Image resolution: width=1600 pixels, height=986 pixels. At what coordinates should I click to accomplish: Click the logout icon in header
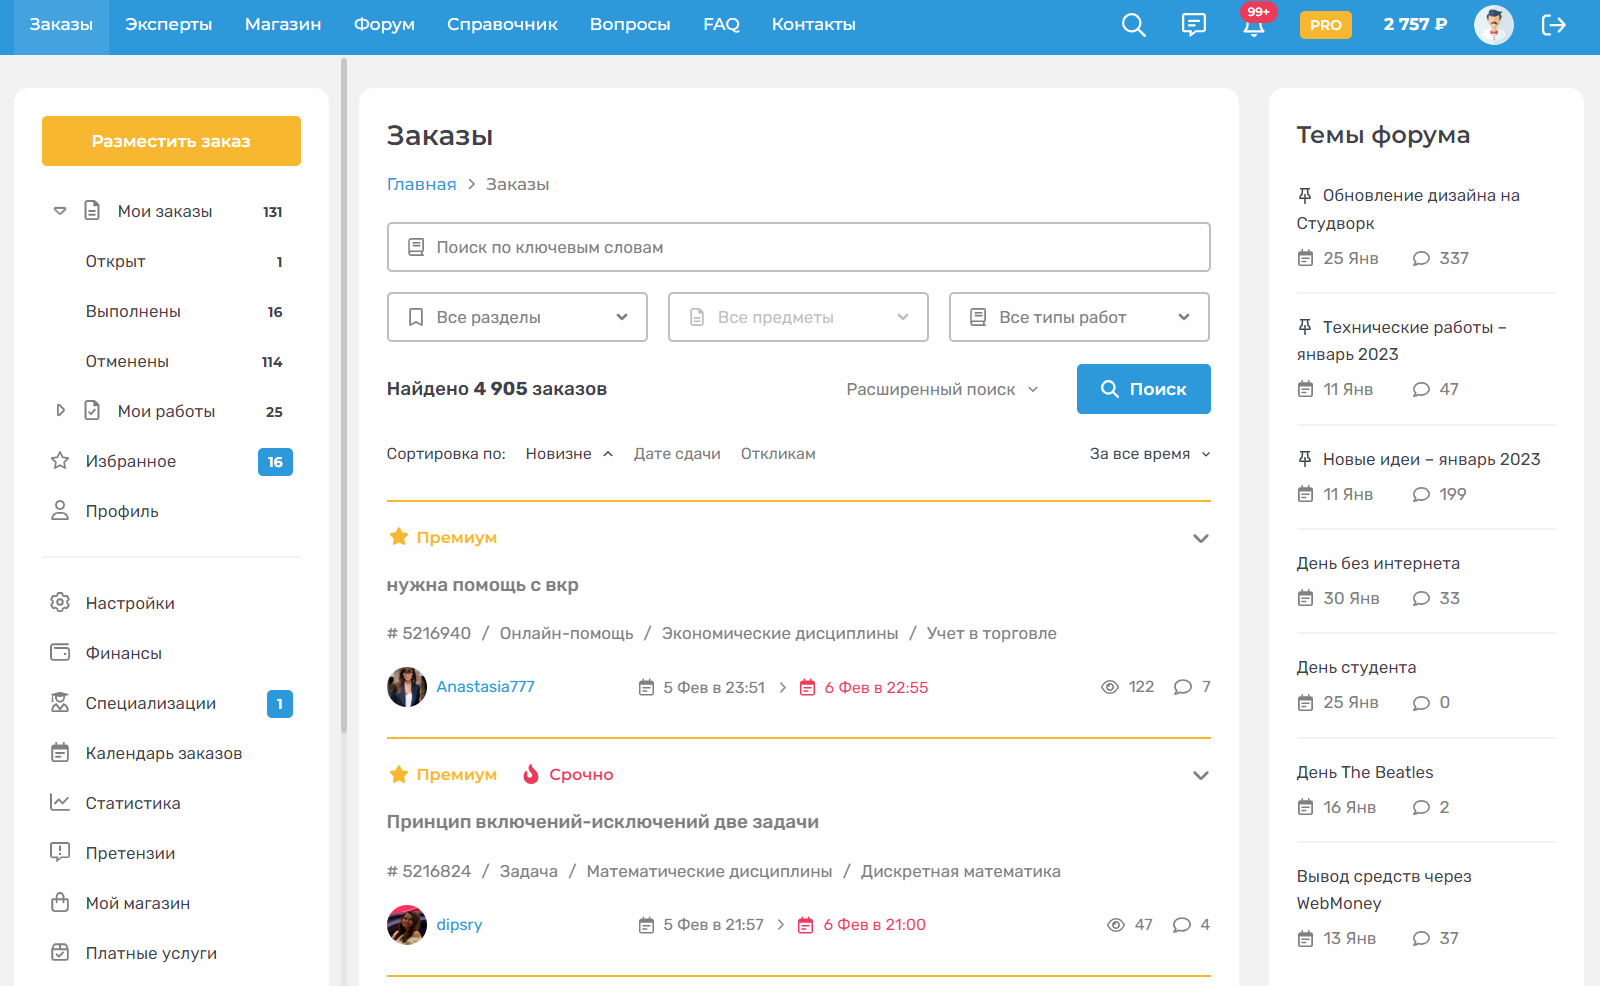[1553, 25]
